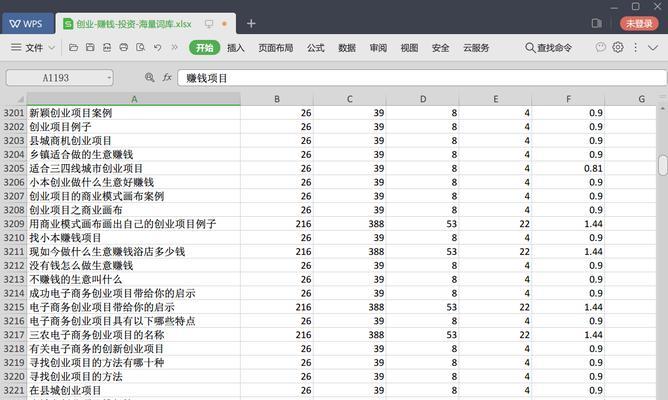Select row header 3209
668x400 pixels.
14,224
